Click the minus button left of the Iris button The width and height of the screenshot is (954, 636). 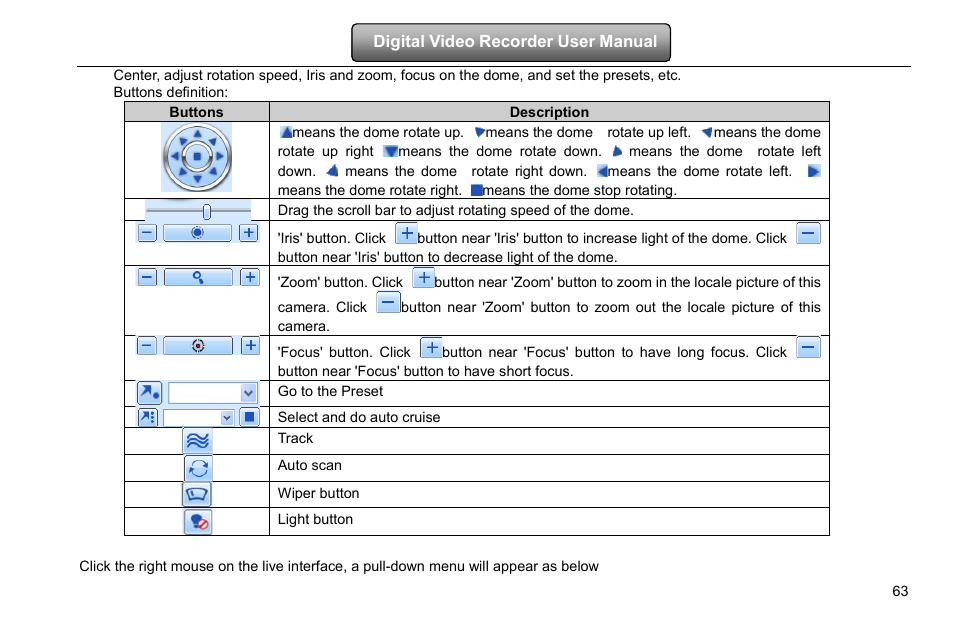pyautogui.click(x=147, y=232)
